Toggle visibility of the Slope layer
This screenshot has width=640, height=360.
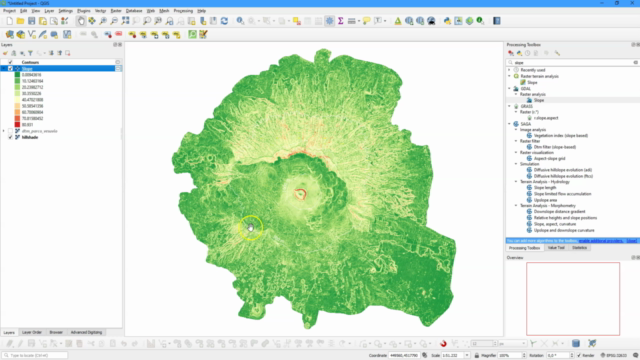pos(10,69)
